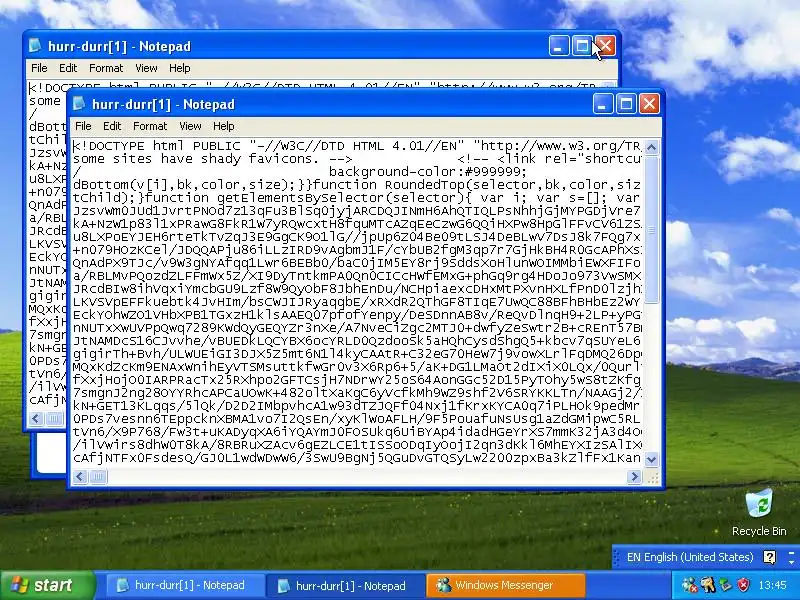
Task: Close the front Notepad window
Action: (649, 104)
